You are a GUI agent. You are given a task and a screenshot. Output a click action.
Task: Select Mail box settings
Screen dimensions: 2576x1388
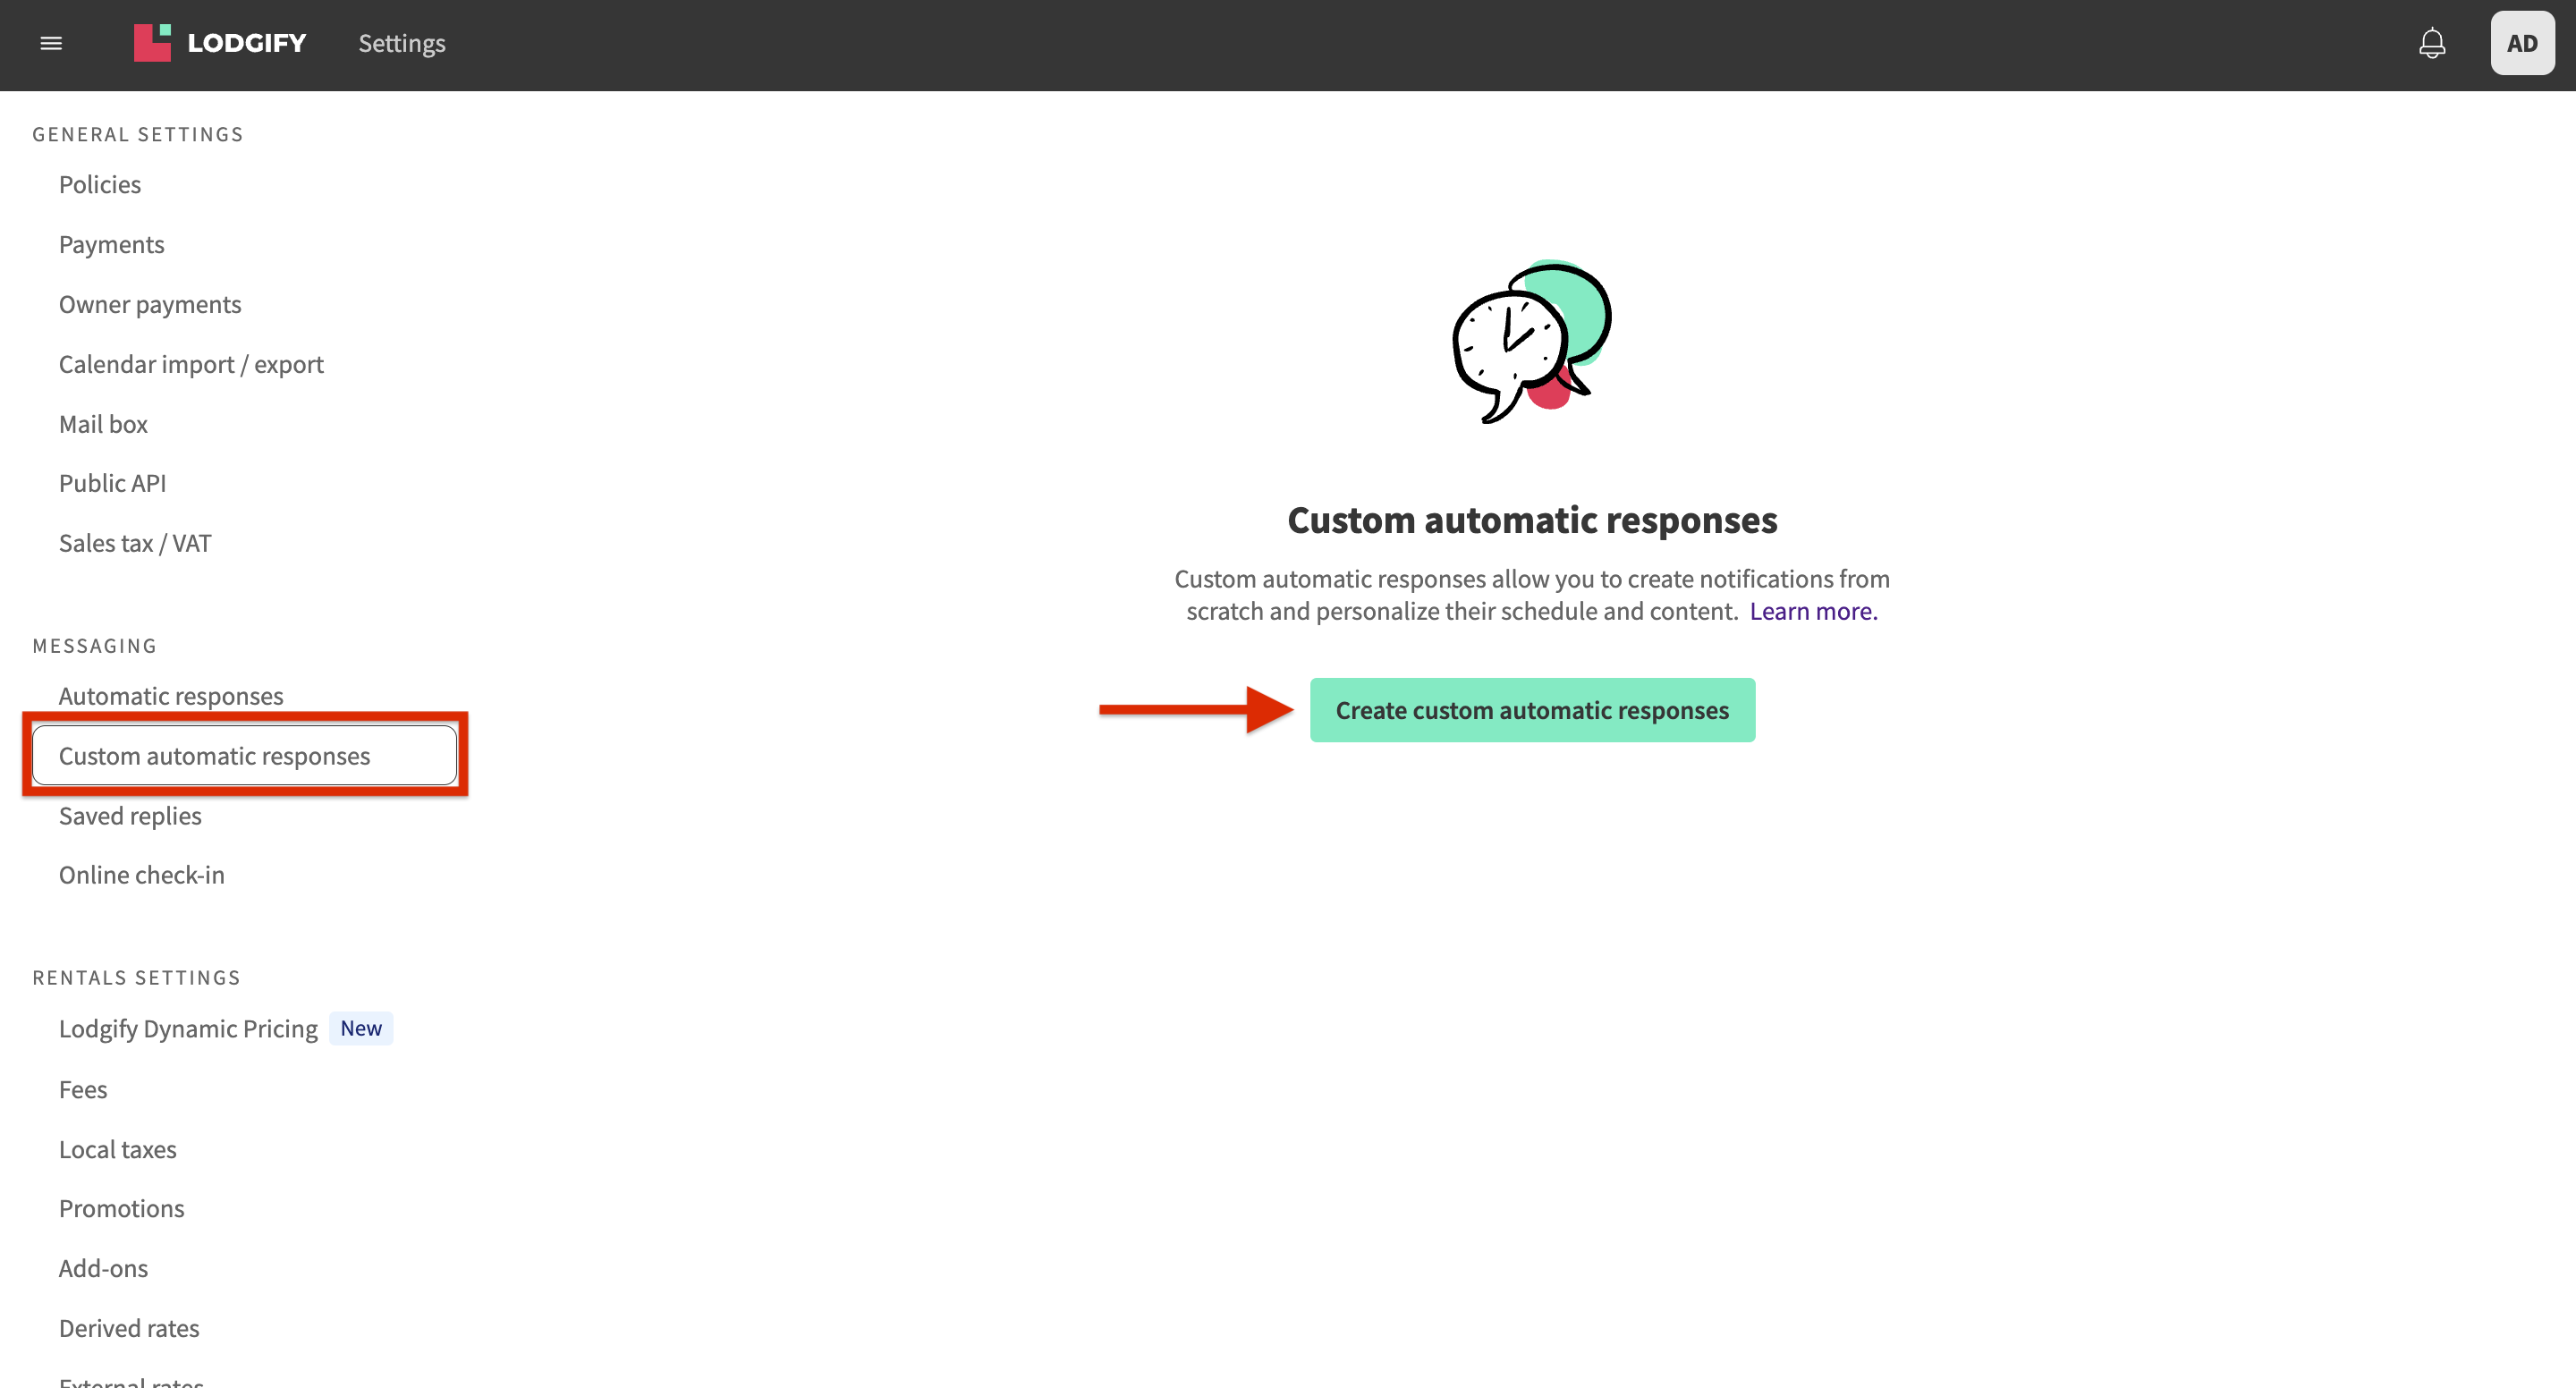coord(103,424)
